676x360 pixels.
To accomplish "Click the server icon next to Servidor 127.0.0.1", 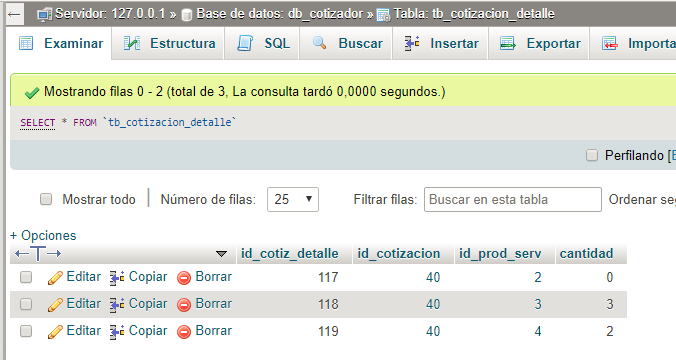I will [x=45, y=15].
